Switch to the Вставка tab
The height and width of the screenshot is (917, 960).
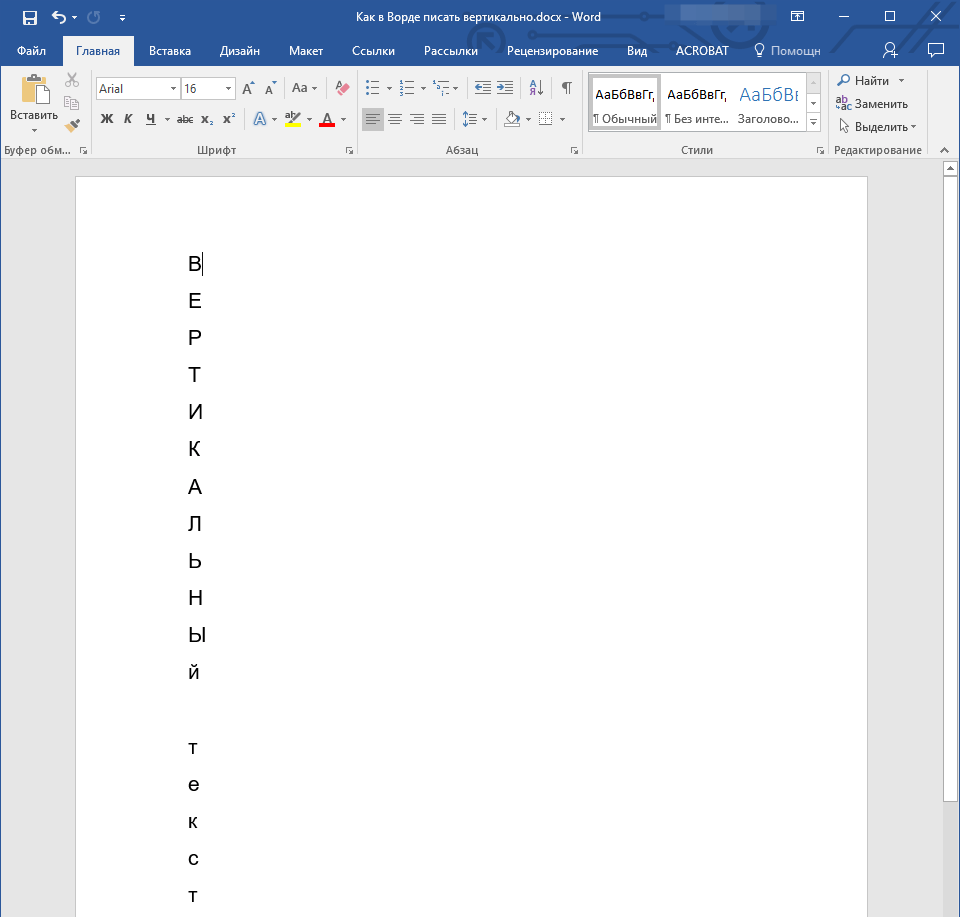(170, 51)
